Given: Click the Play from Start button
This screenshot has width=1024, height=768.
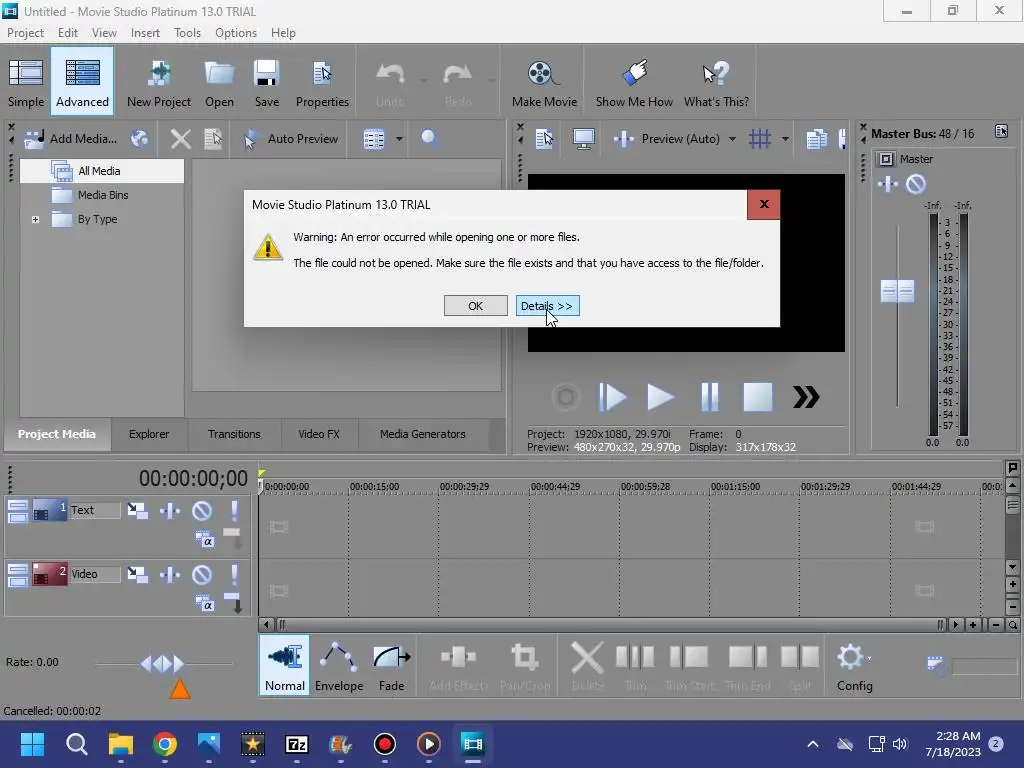Looking at the screenshot, I should pos(613,397).
